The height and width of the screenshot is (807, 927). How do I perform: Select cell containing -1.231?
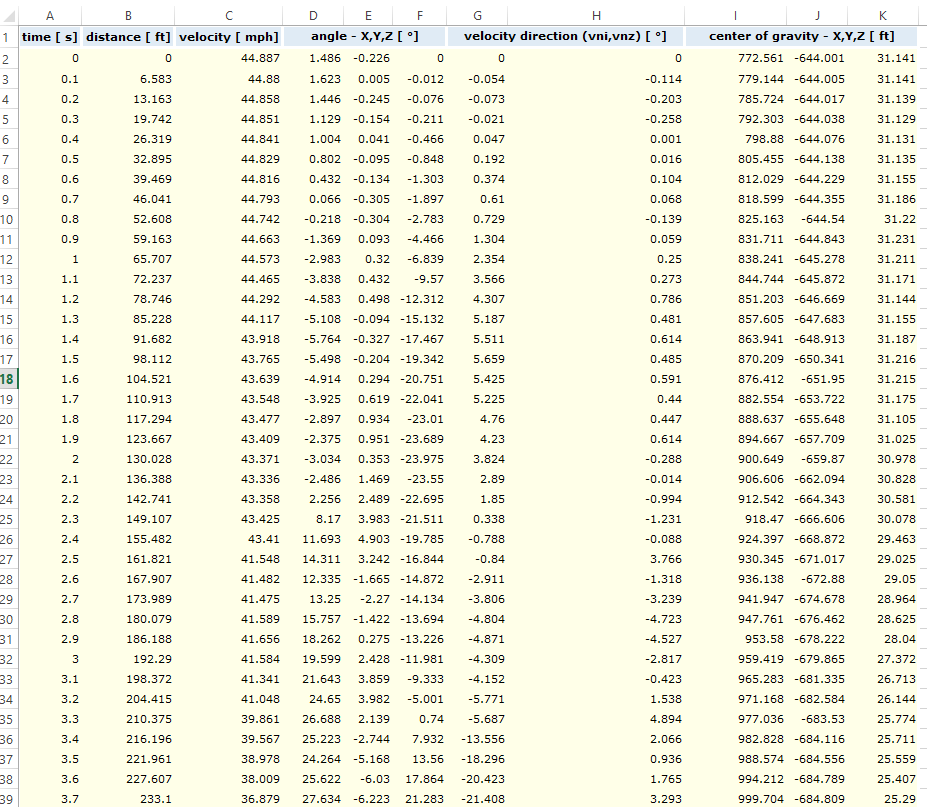596,519
